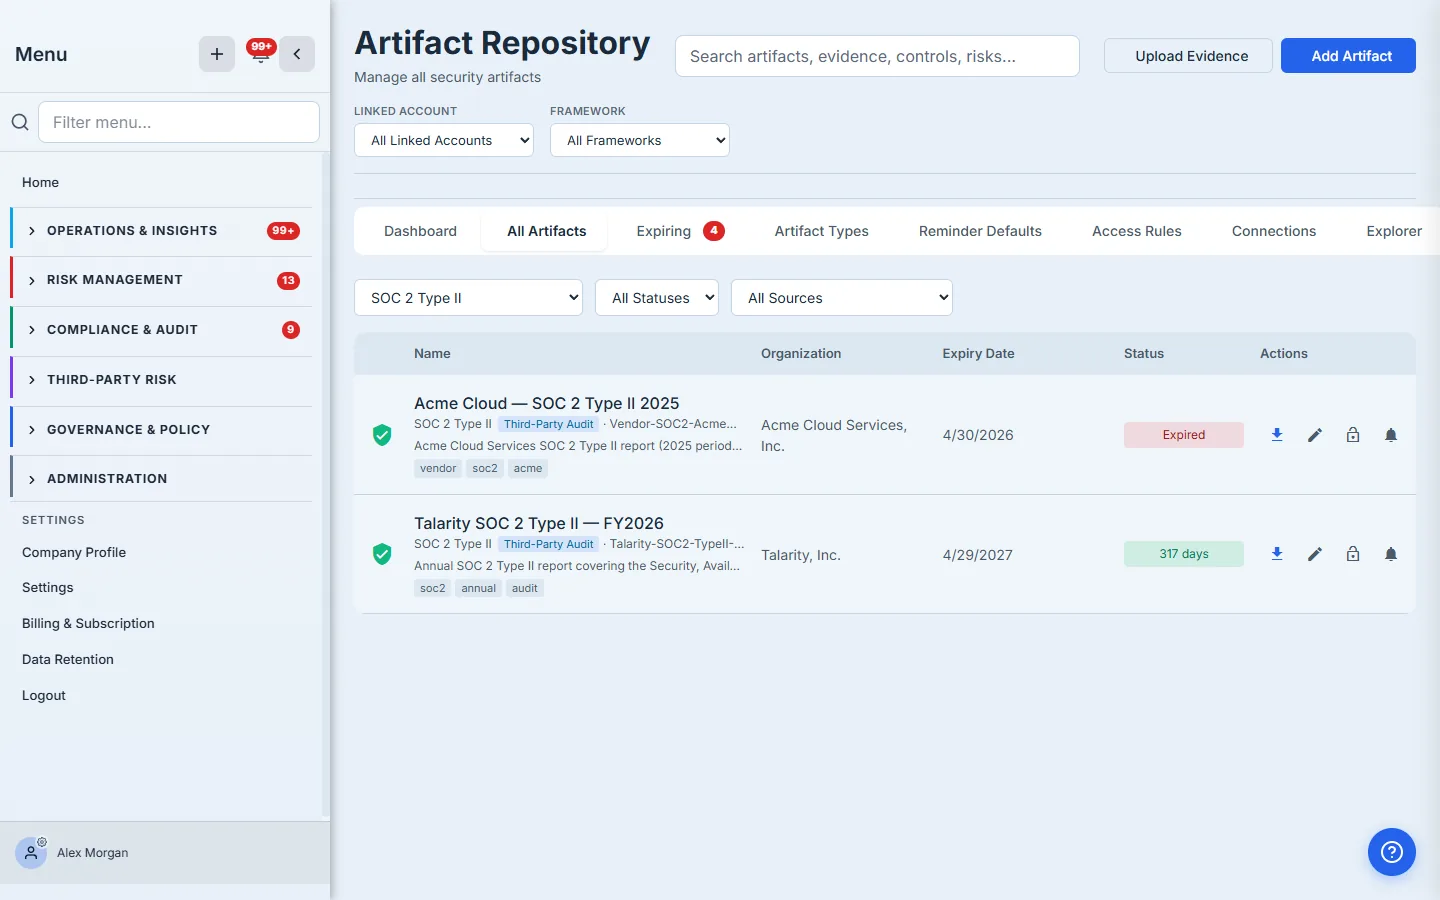The image size is (1440, 900).
Task: Open Company Profile settings link
Action: point(74,553)
